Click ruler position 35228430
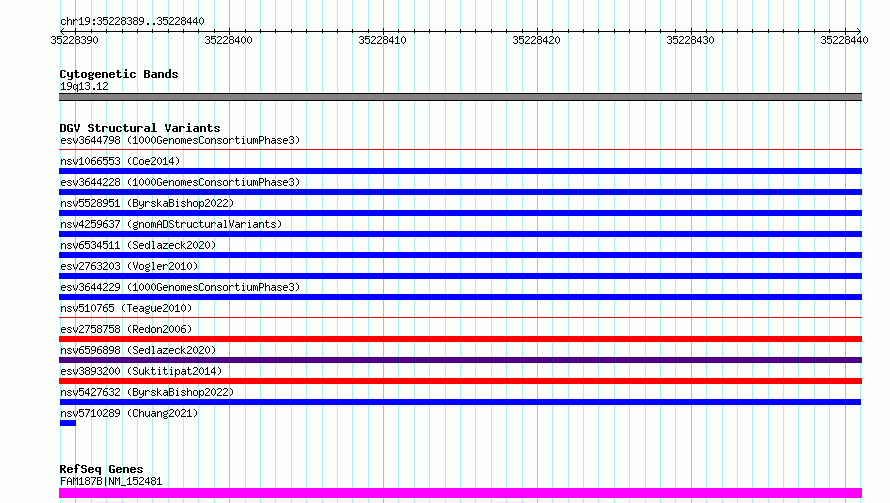The image size is (890, 503). click(690, 40)
